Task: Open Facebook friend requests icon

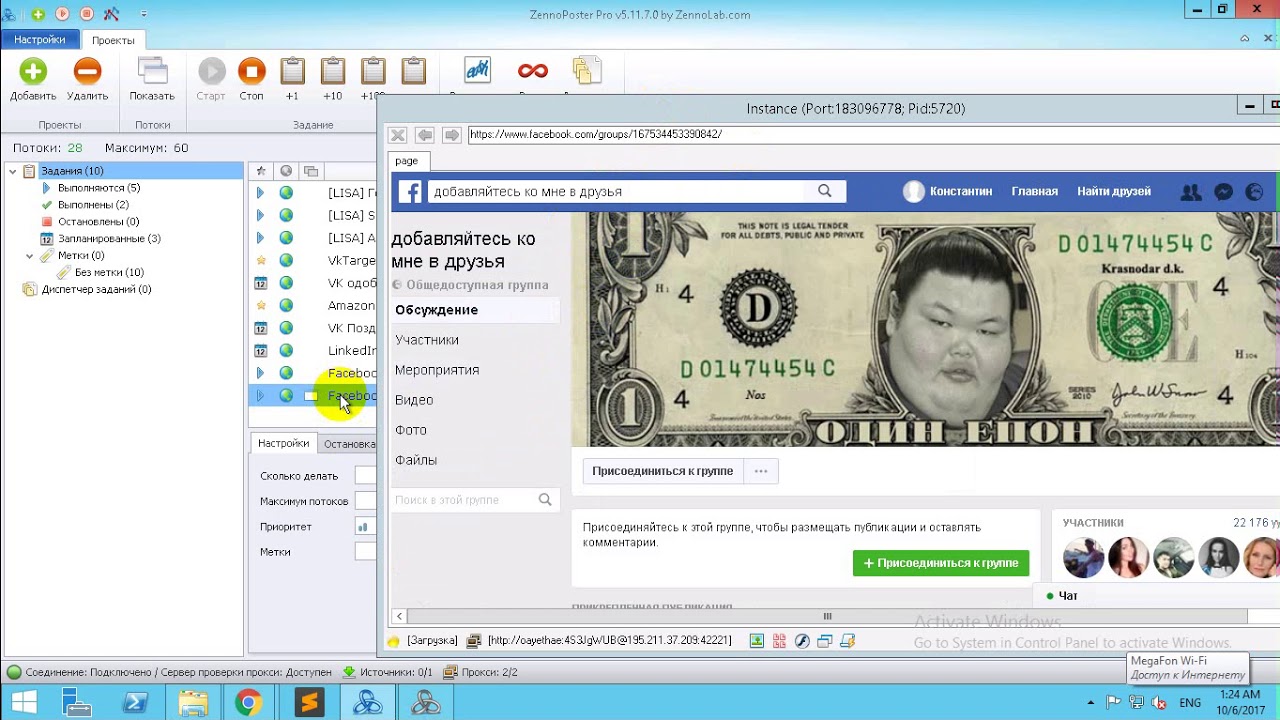Action: tap(1190, 192)
